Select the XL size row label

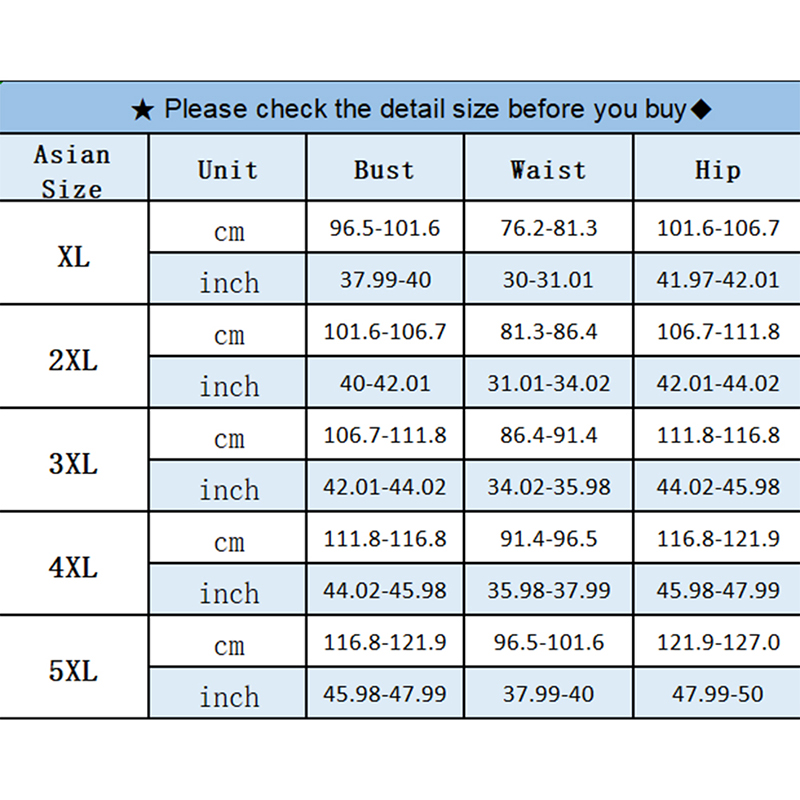[73, 255]
